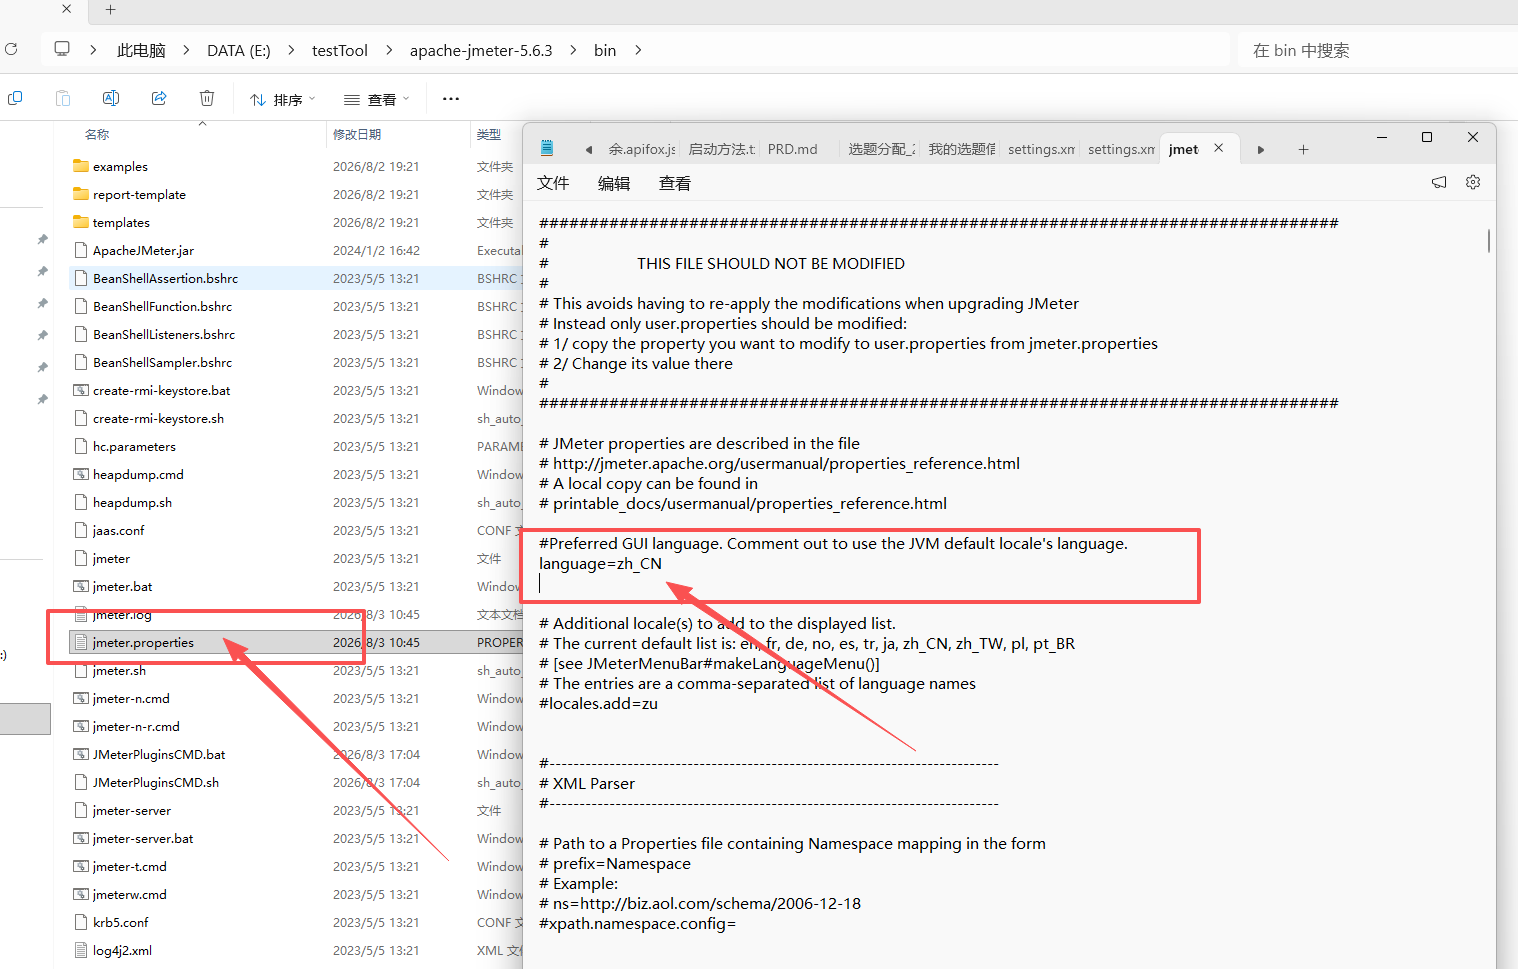Switch to the 我的选题 tab
Image resolution: width=1518 pixels, height=969 pixels.
tap(962, 149)
